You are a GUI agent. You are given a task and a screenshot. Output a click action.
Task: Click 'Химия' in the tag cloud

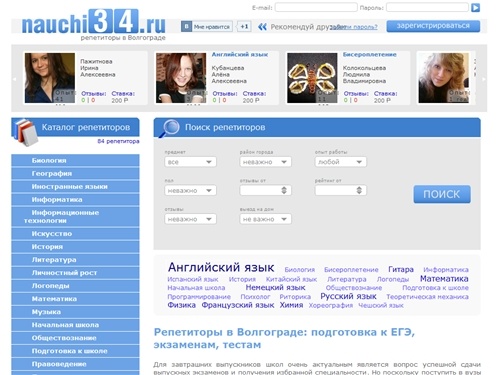[291, 305]
